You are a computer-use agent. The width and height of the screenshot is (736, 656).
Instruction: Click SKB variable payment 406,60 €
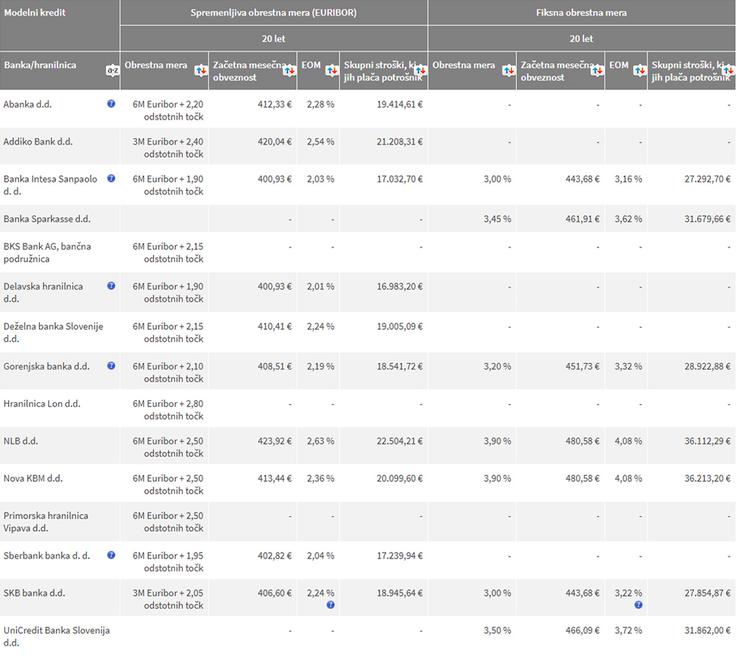click(275, 593)
